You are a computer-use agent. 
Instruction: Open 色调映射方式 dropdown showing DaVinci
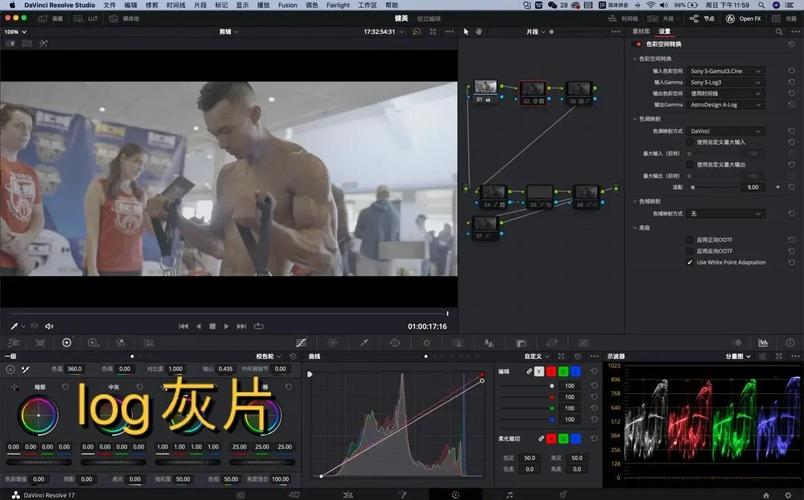click(x=725, y=131)
